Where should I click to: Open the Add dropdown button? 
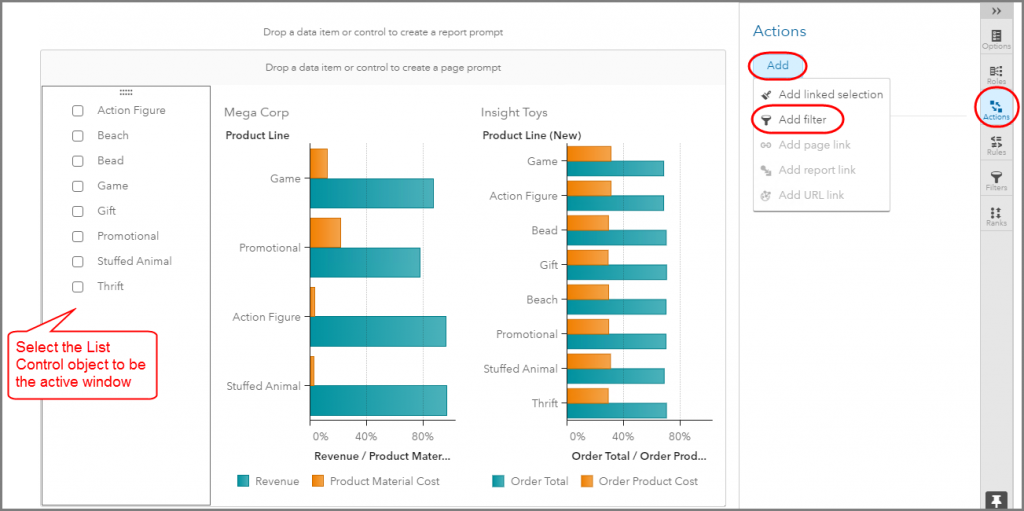[x=778, y=65]
